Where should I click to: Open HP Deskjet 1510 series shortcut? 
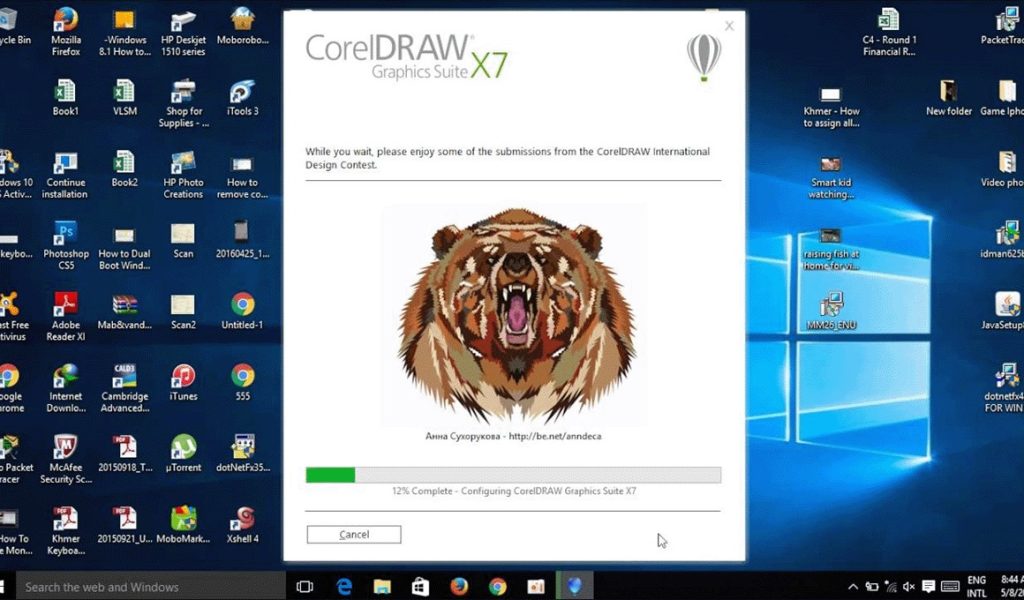[184, 31]
